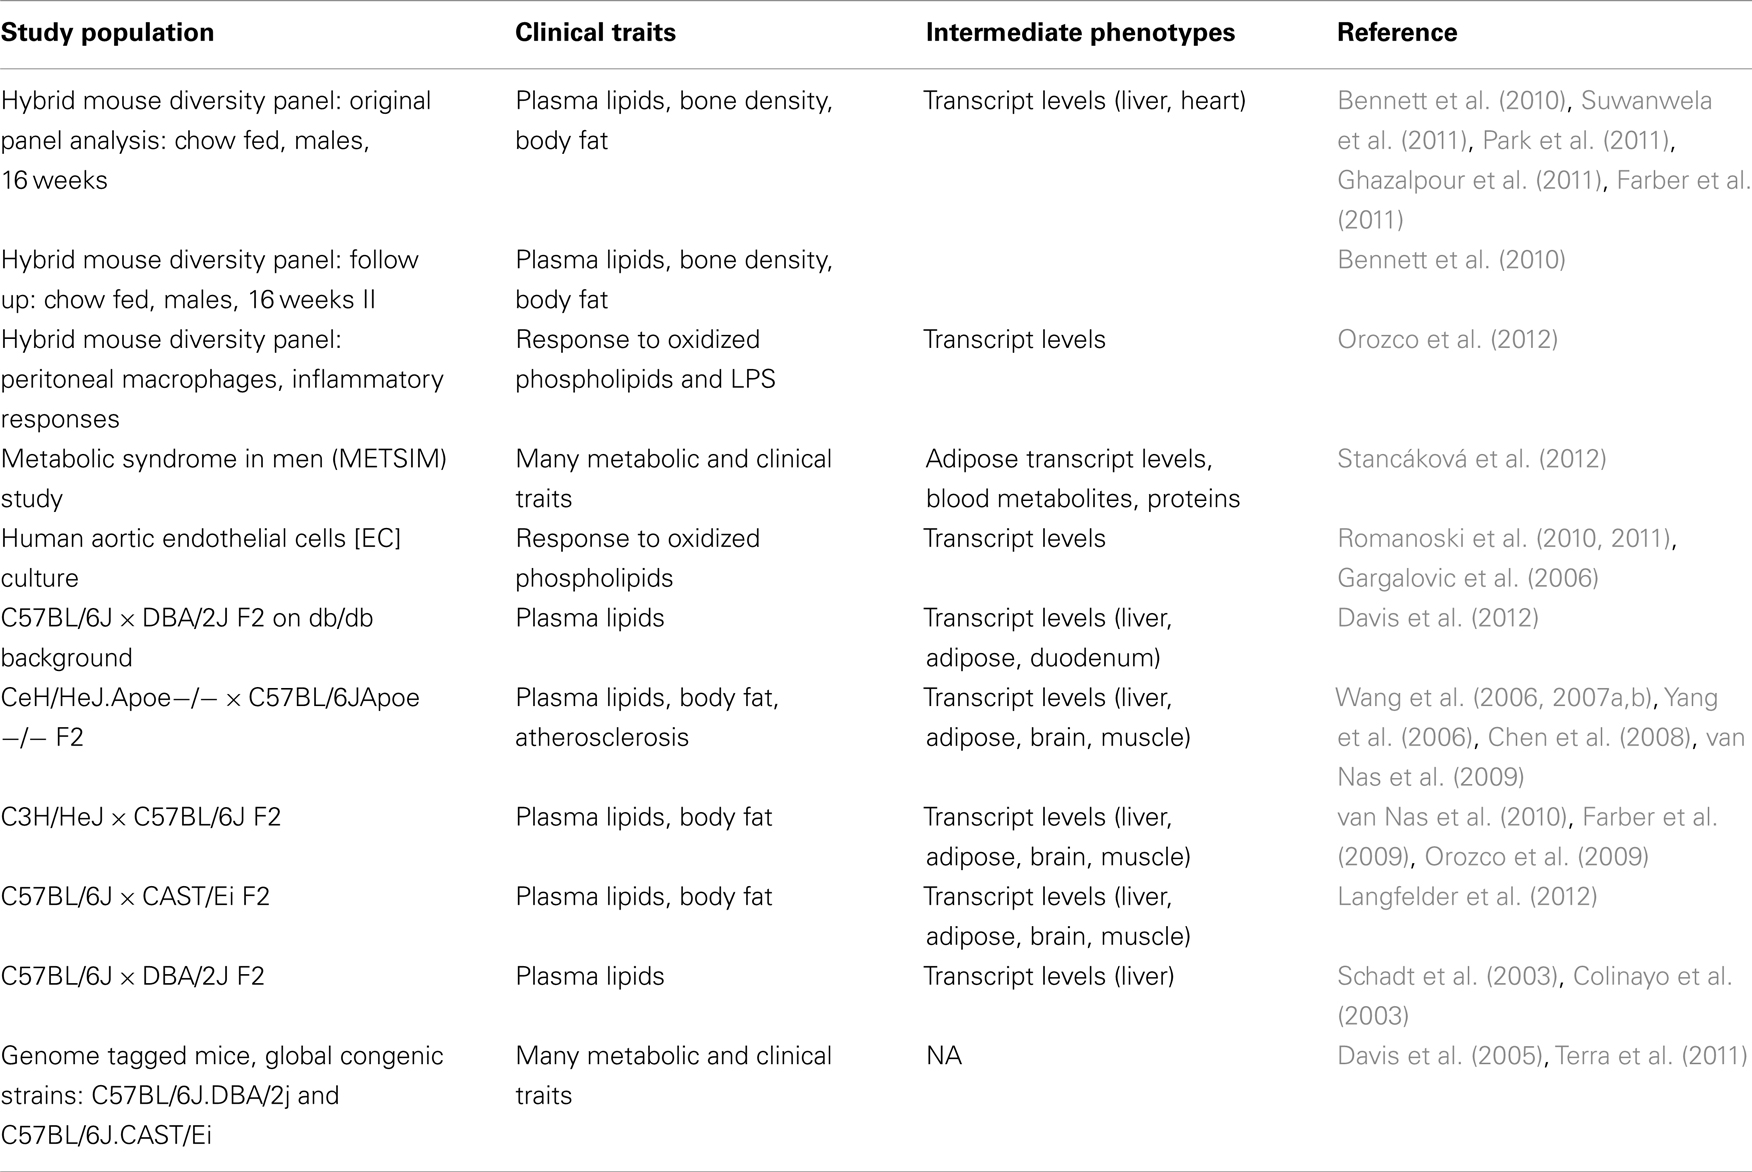Follow the Ghazalpour et al. (2011) citation link
This screenshot has height=1172, width=1752.
[x=1470, y=180]
